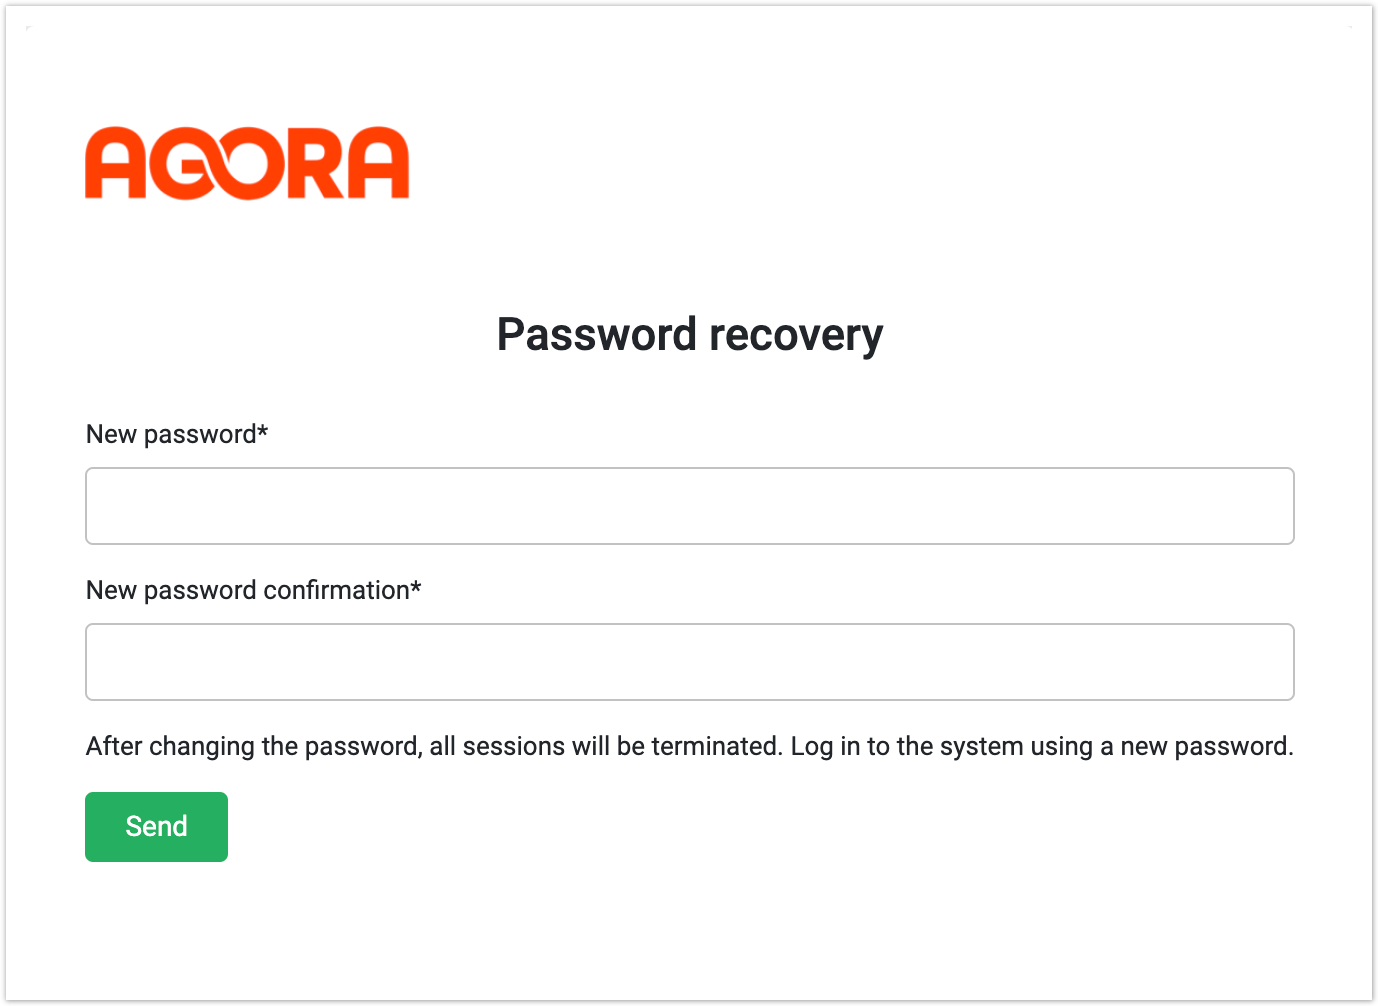Viewport: 1378px width, 1006px height.
Task: Focus the New password input field
Action: 690,506
